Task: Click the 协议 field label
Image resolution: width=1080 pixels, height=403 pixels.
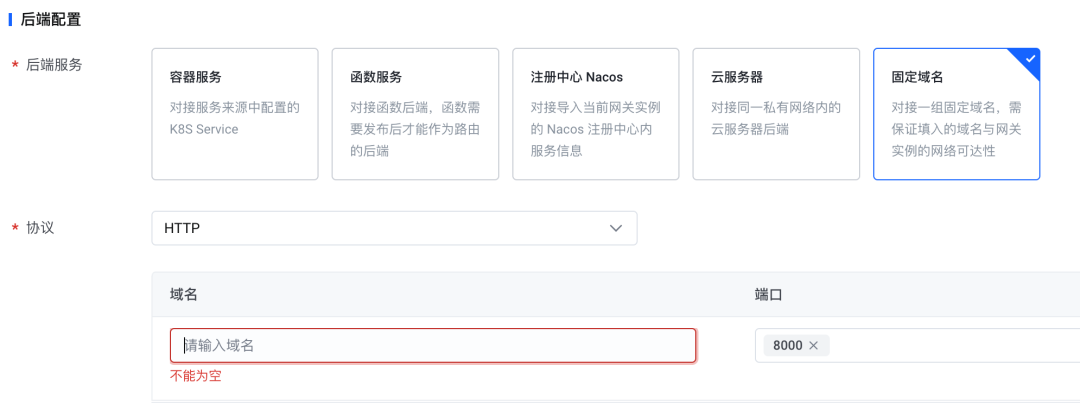Action: coord(40,228)
